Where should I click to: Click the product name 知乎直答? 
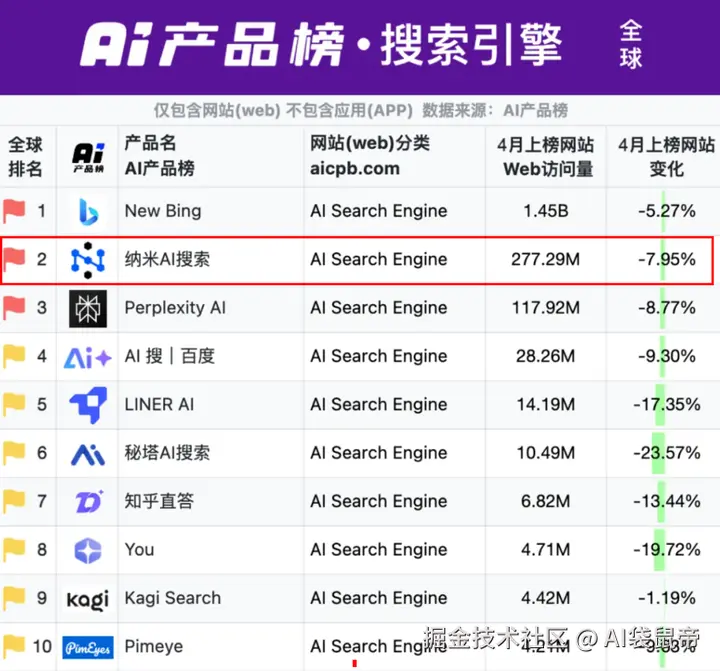pos(159,501)
